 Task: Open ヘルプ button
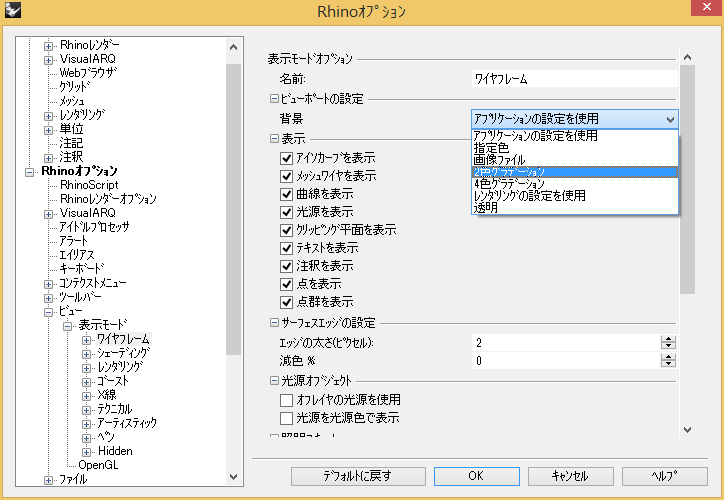point(665,476)
